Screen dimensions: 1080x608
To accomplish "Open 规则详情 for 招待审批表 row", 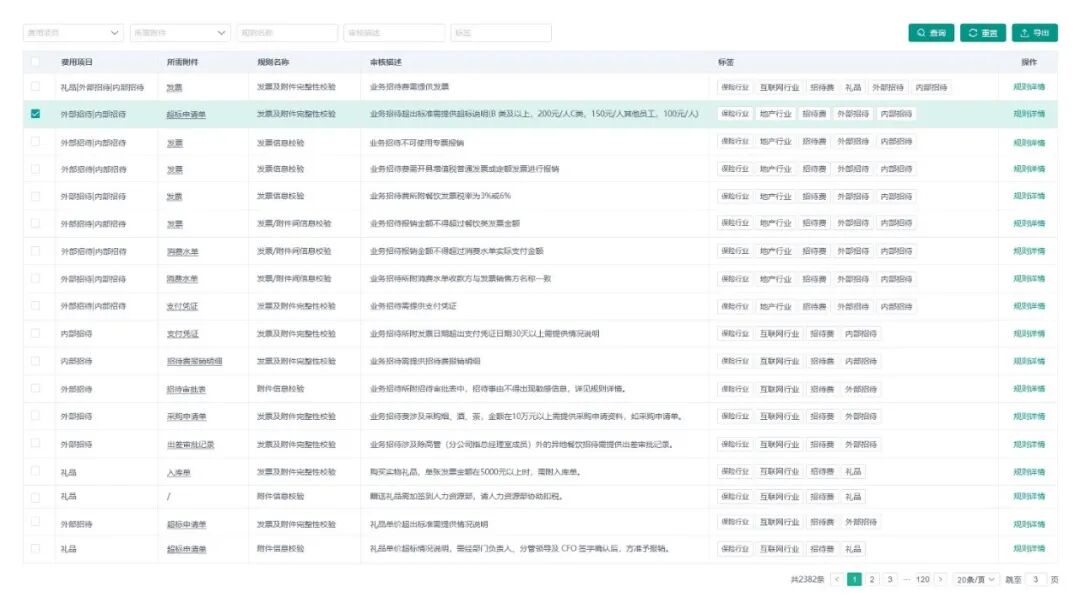I will 1029,388.
